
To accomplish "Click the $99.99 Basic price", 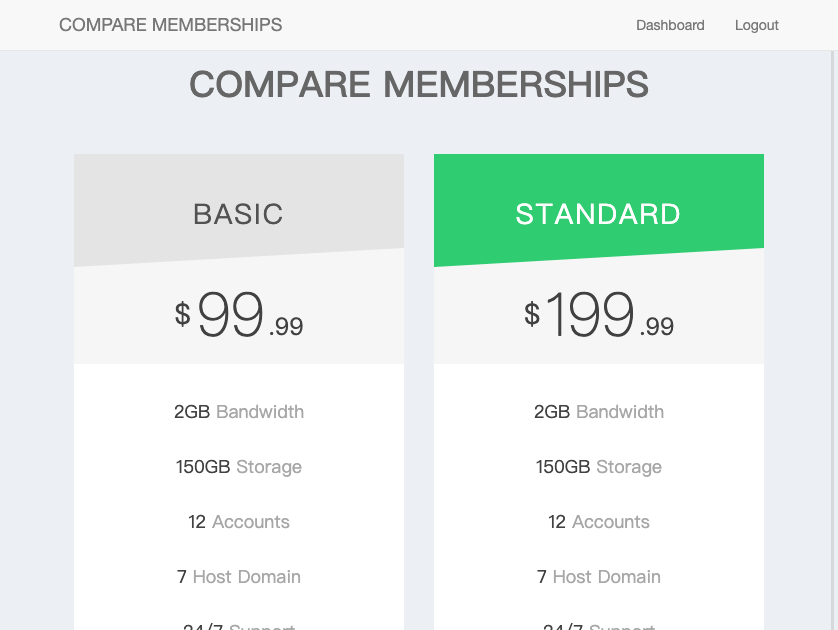I will pos(239,315).
